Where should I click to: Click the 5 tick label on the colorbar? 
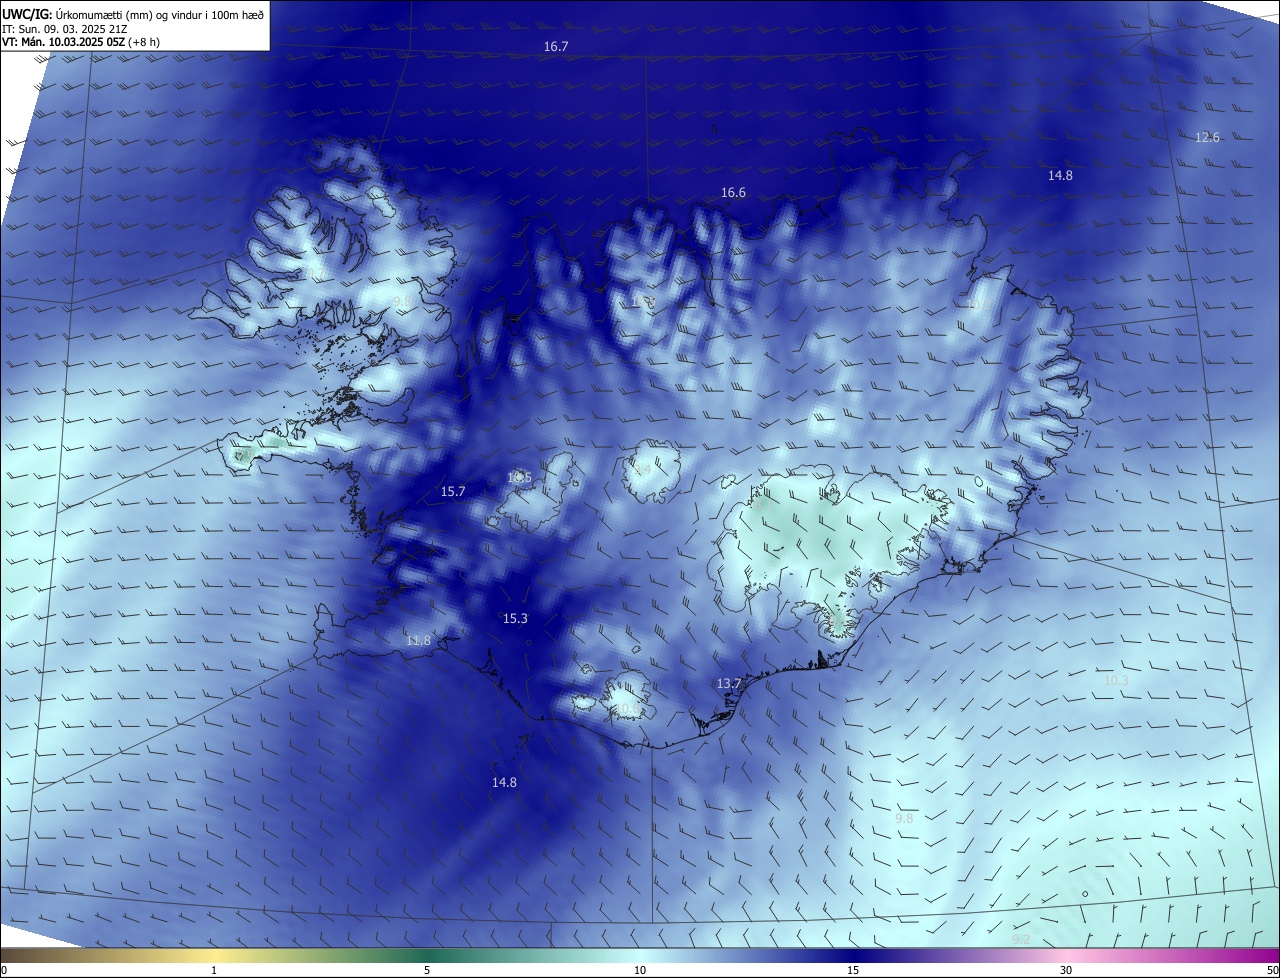[x=427, y=970]
